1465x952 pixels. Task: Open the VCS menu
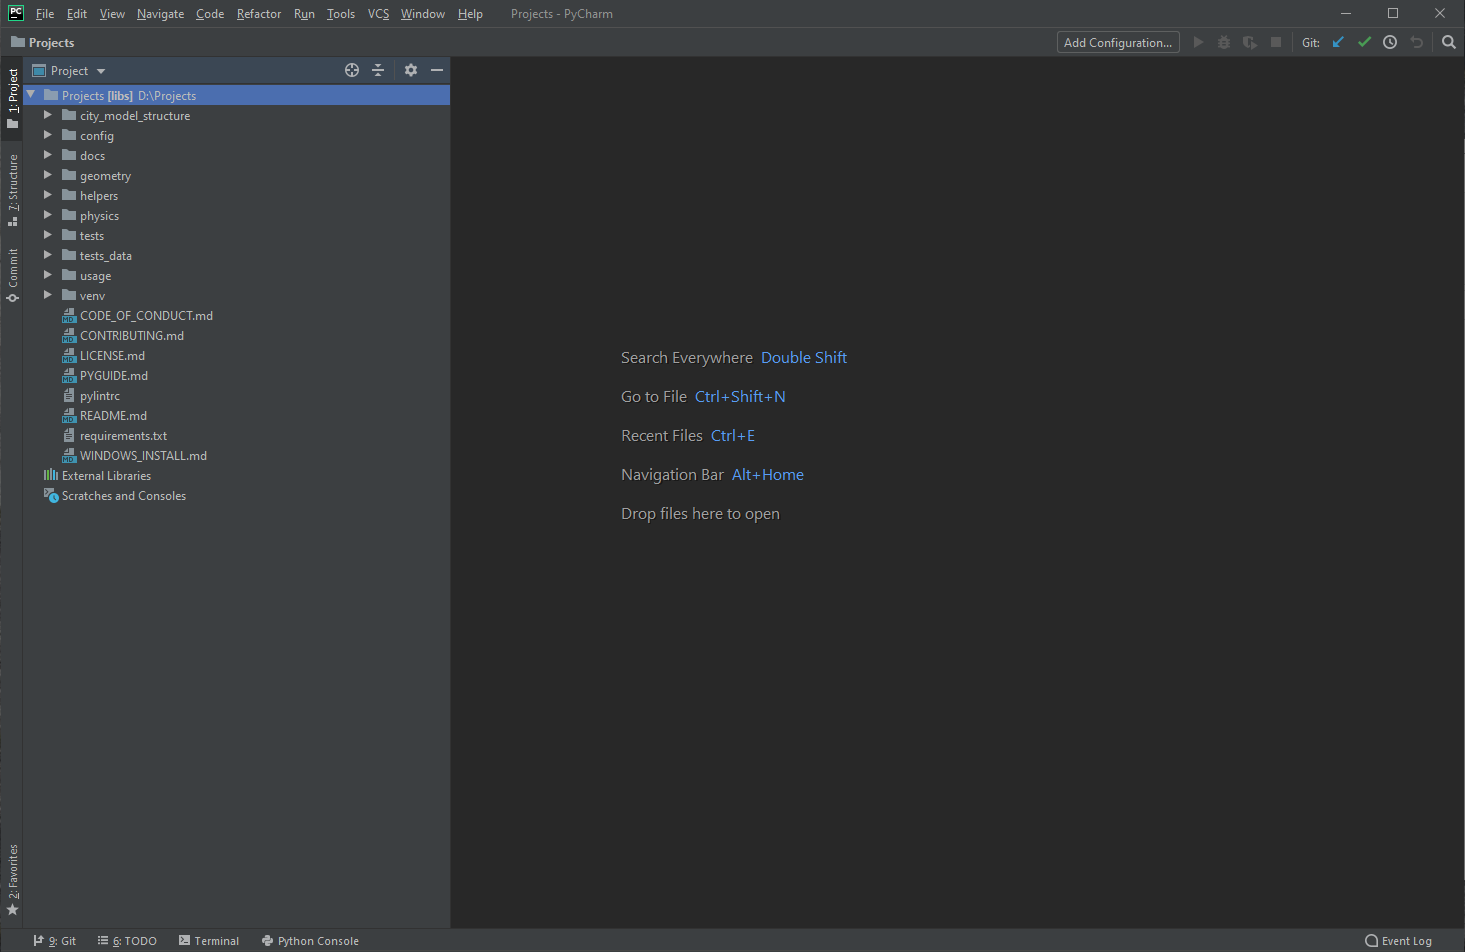click(x=378, y=14)
